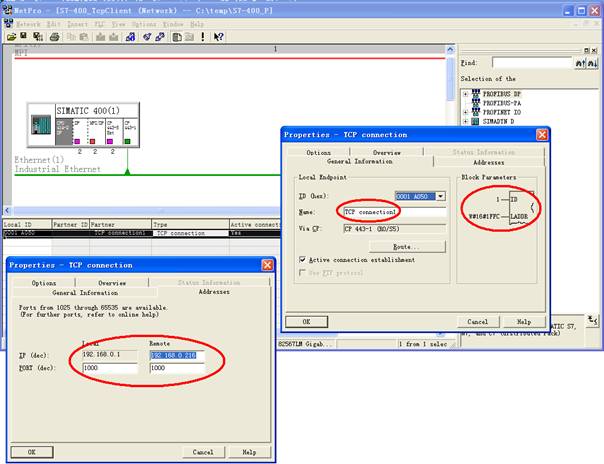Open the ID (hex) dropdown arrow
This screenshot has width=604, height=464.
click(440, 196)
